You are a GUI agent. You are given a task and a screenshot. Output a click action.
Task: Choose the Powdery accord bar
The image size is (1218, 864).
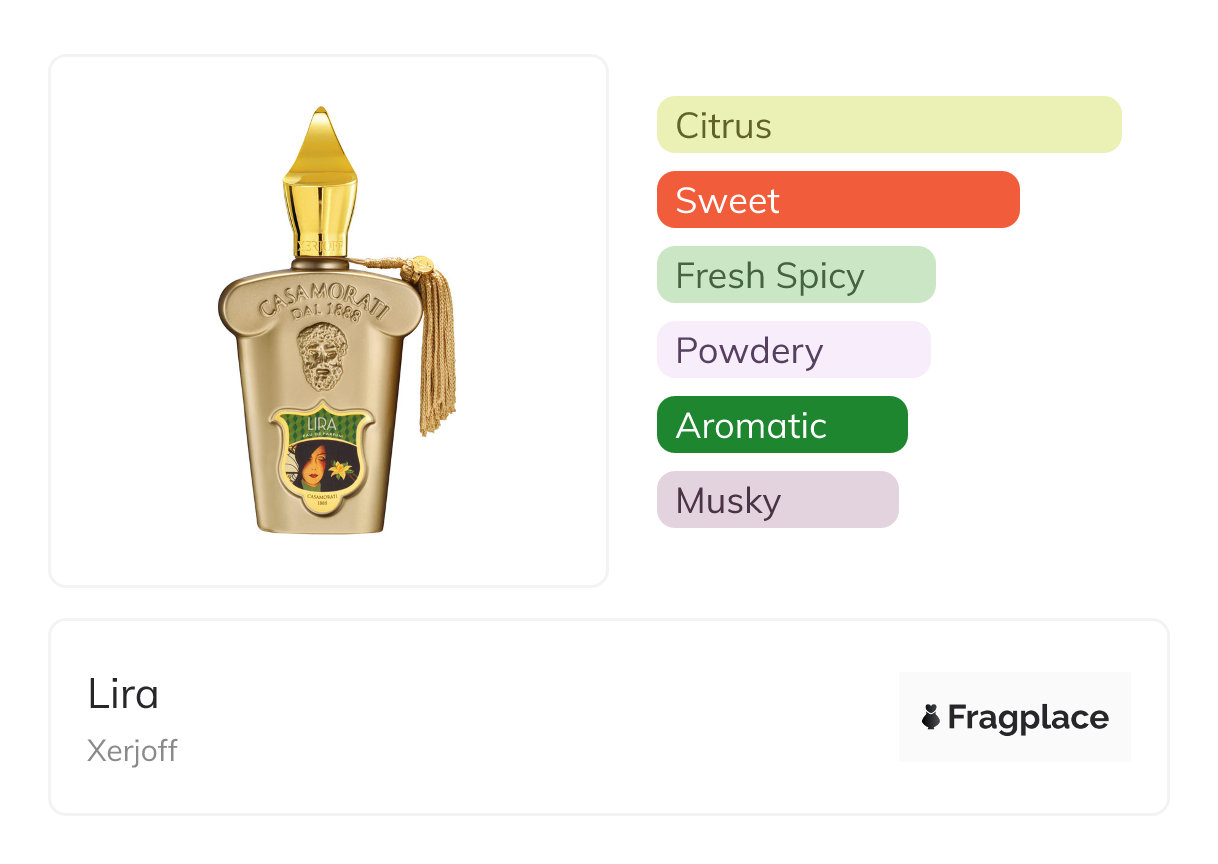[793, 350]
